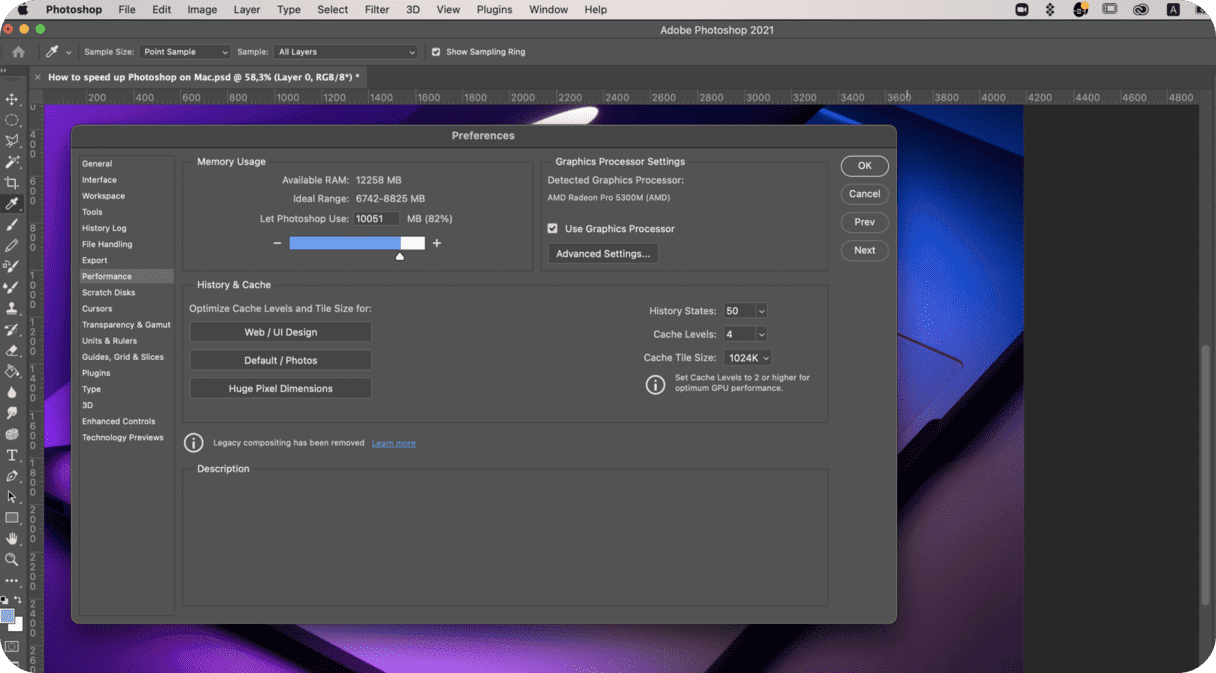Select the Path Selection arrow tool
1216x673 pixels.
click(12, 497)
